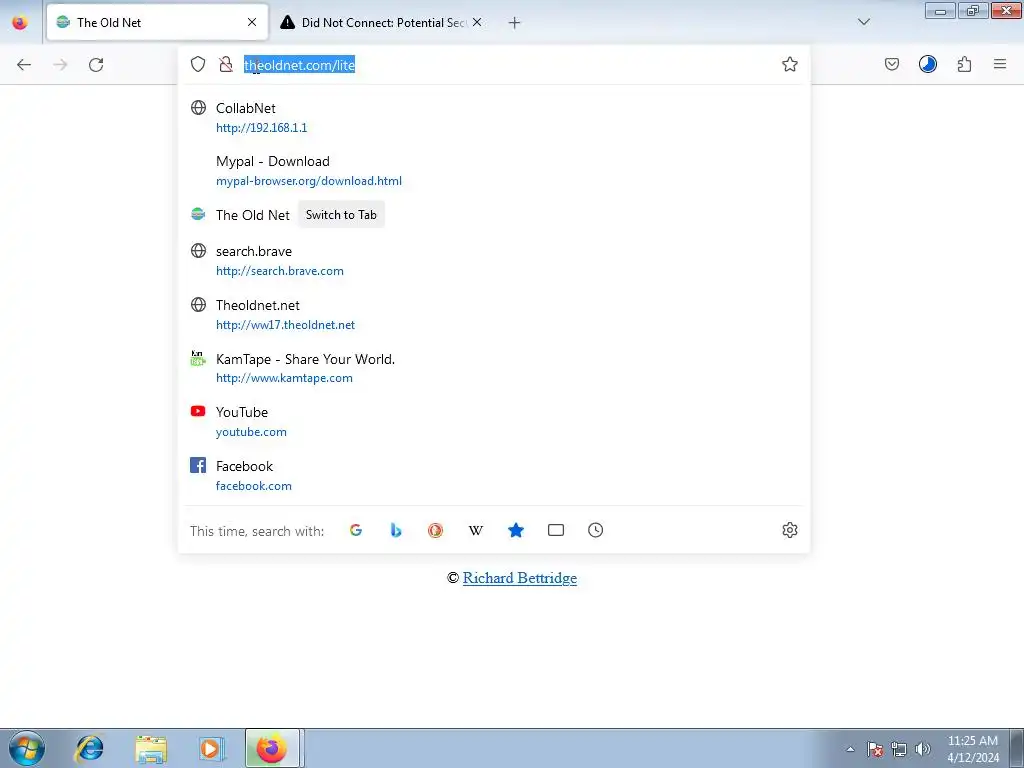Go back with the back arrow
Screen dimensions: 1024x768
coord(24,64)
